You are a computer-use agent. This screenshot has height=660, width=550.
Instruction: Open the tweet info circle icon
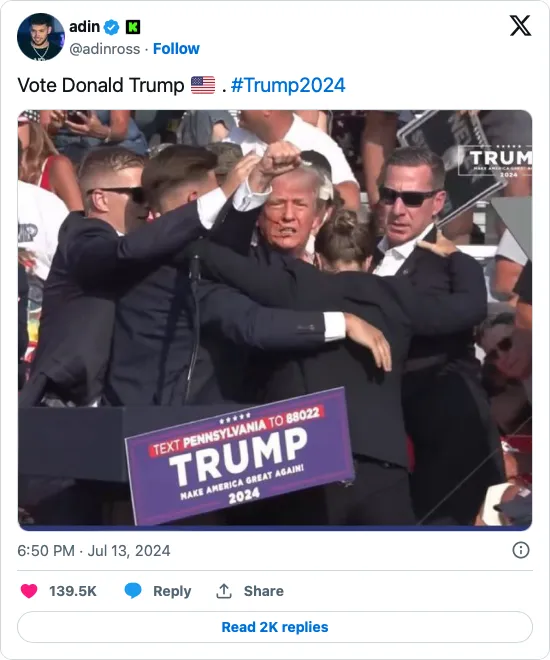(521, 550)
